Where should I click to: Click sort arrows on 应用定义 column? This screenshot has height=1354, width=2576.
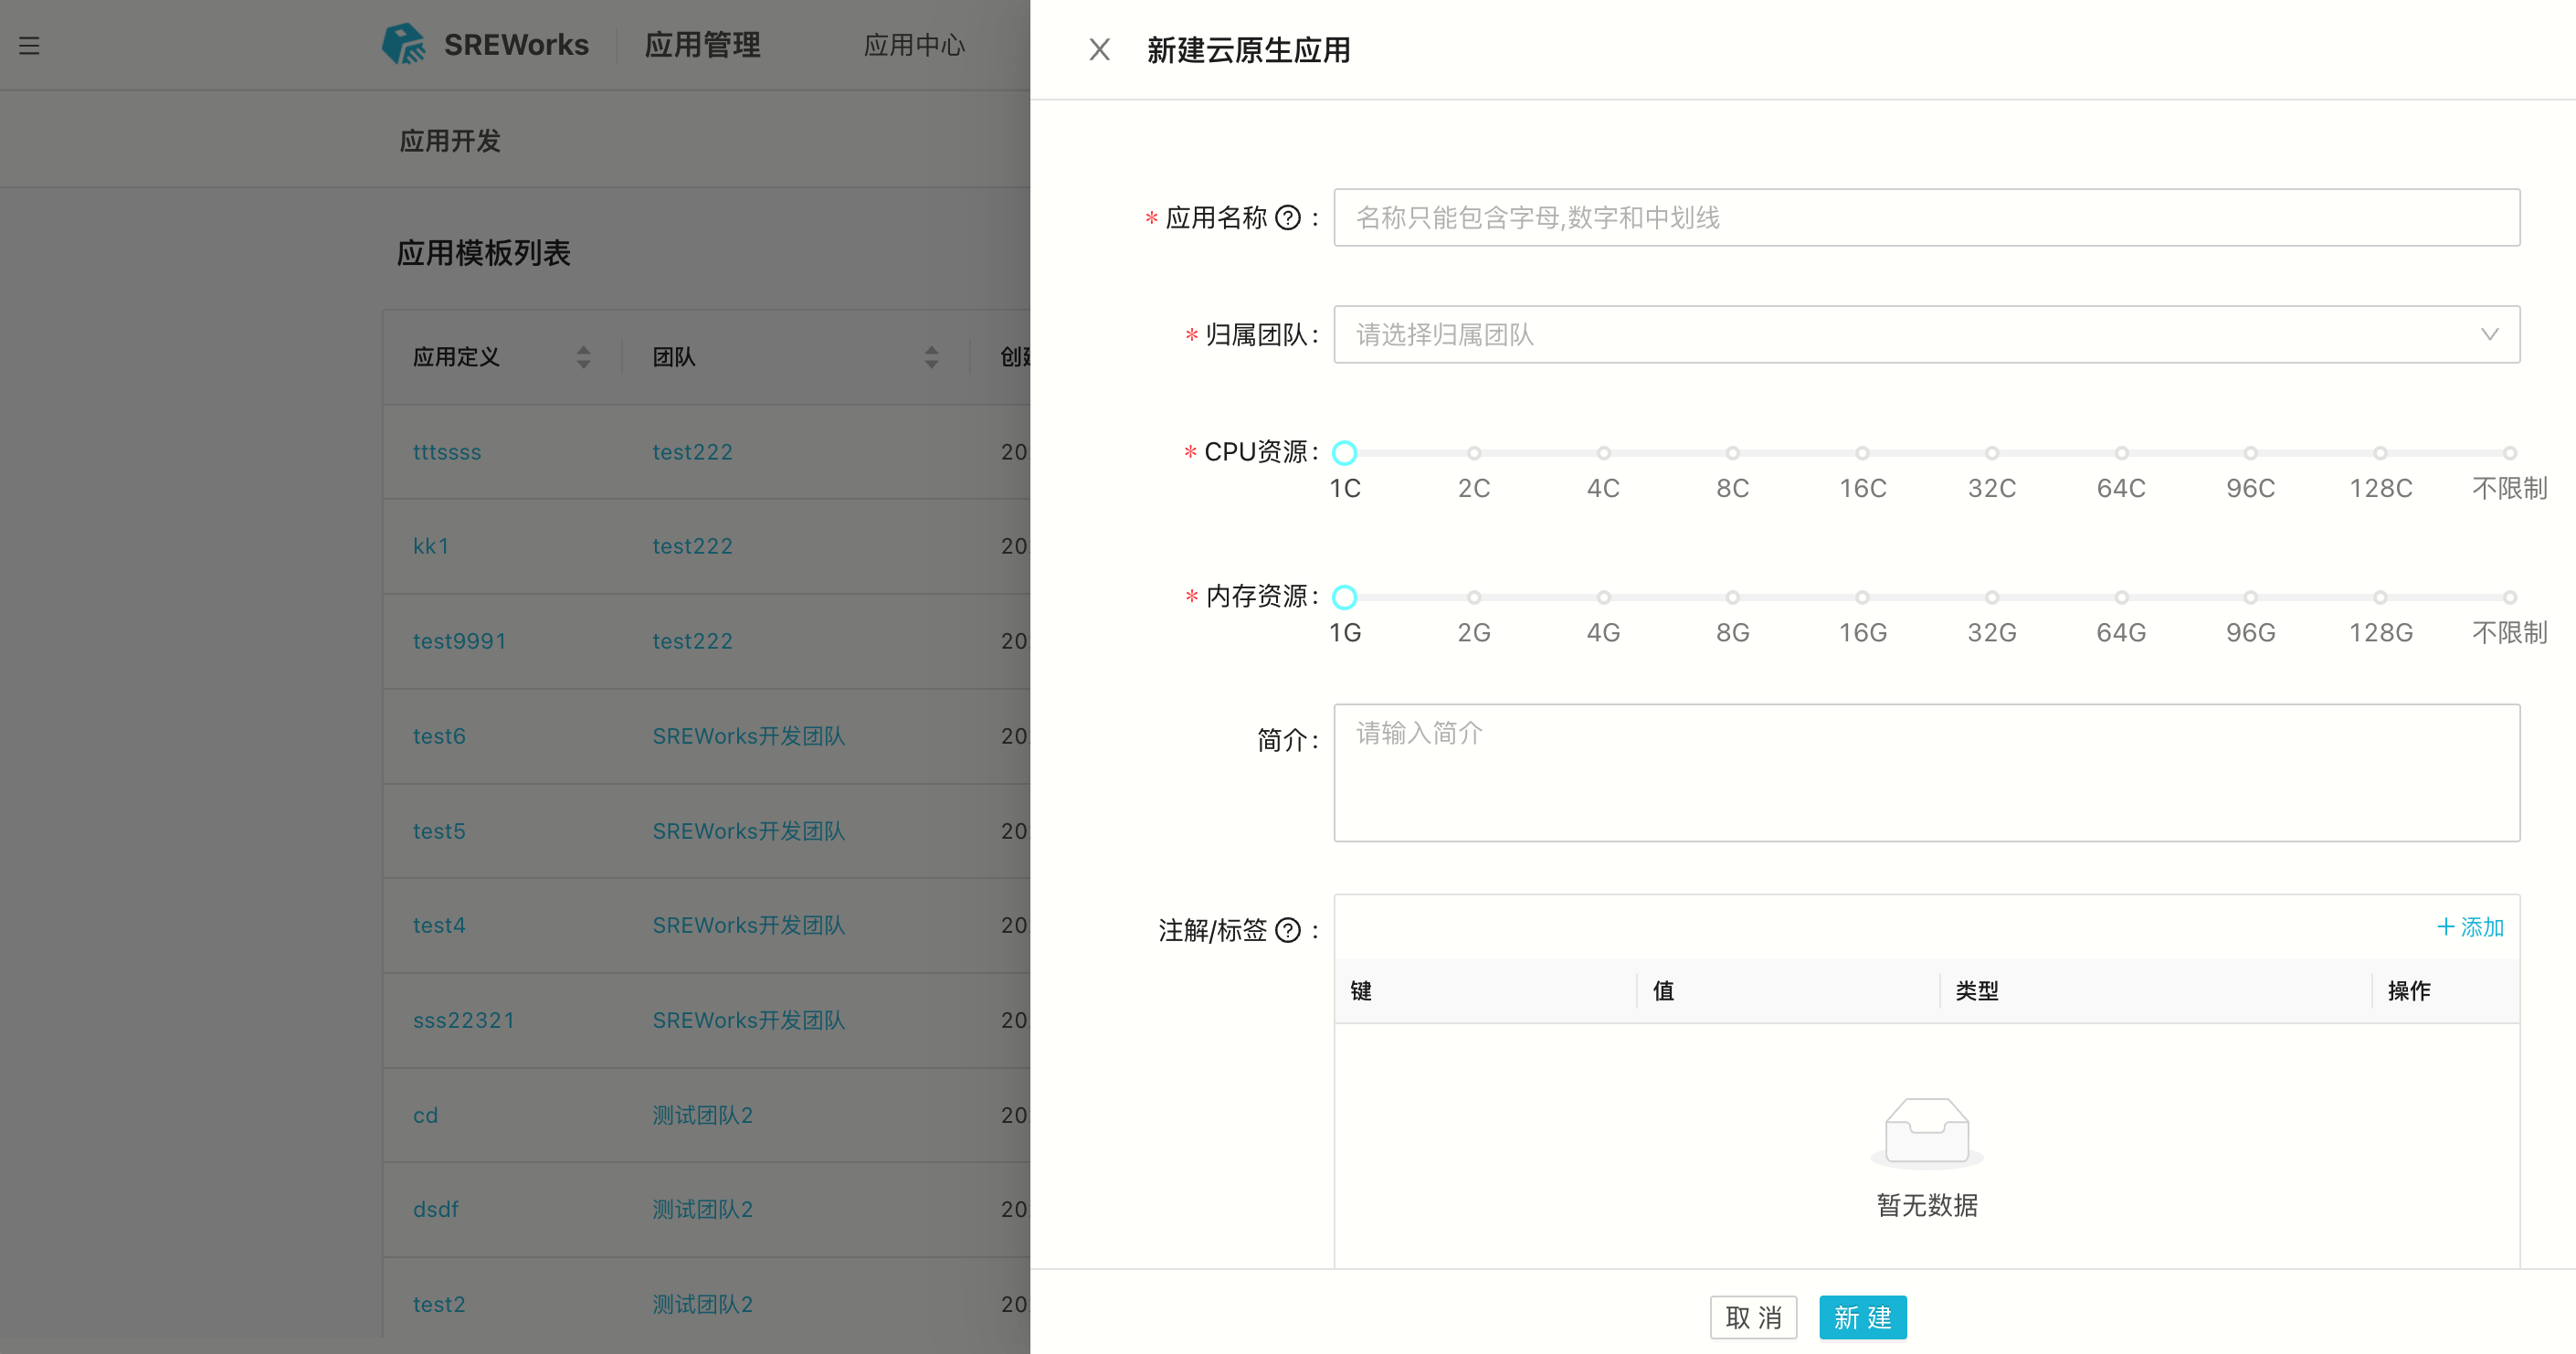(x=583, y=357)
